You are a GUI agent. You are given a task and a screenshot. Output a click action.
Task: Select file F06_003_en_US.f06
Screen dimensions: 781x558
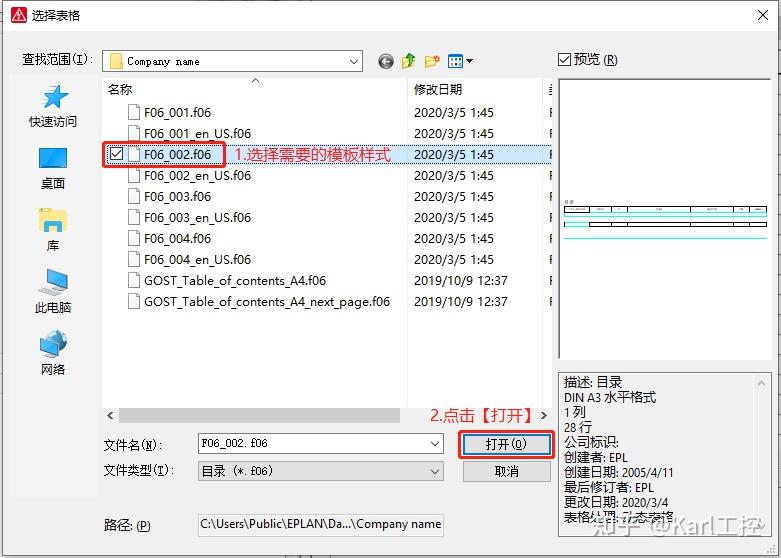pyautogui.click(x=197, y=217)
